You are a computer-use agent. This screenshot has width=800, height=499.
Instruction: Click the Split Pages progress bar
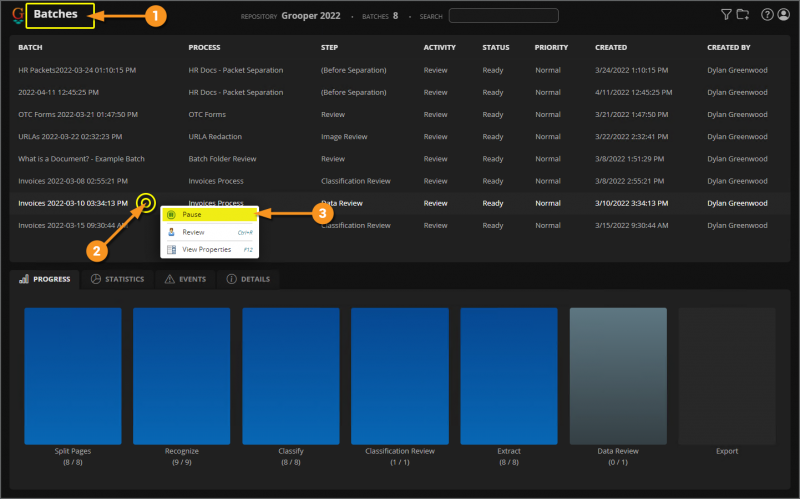(72, 375)
